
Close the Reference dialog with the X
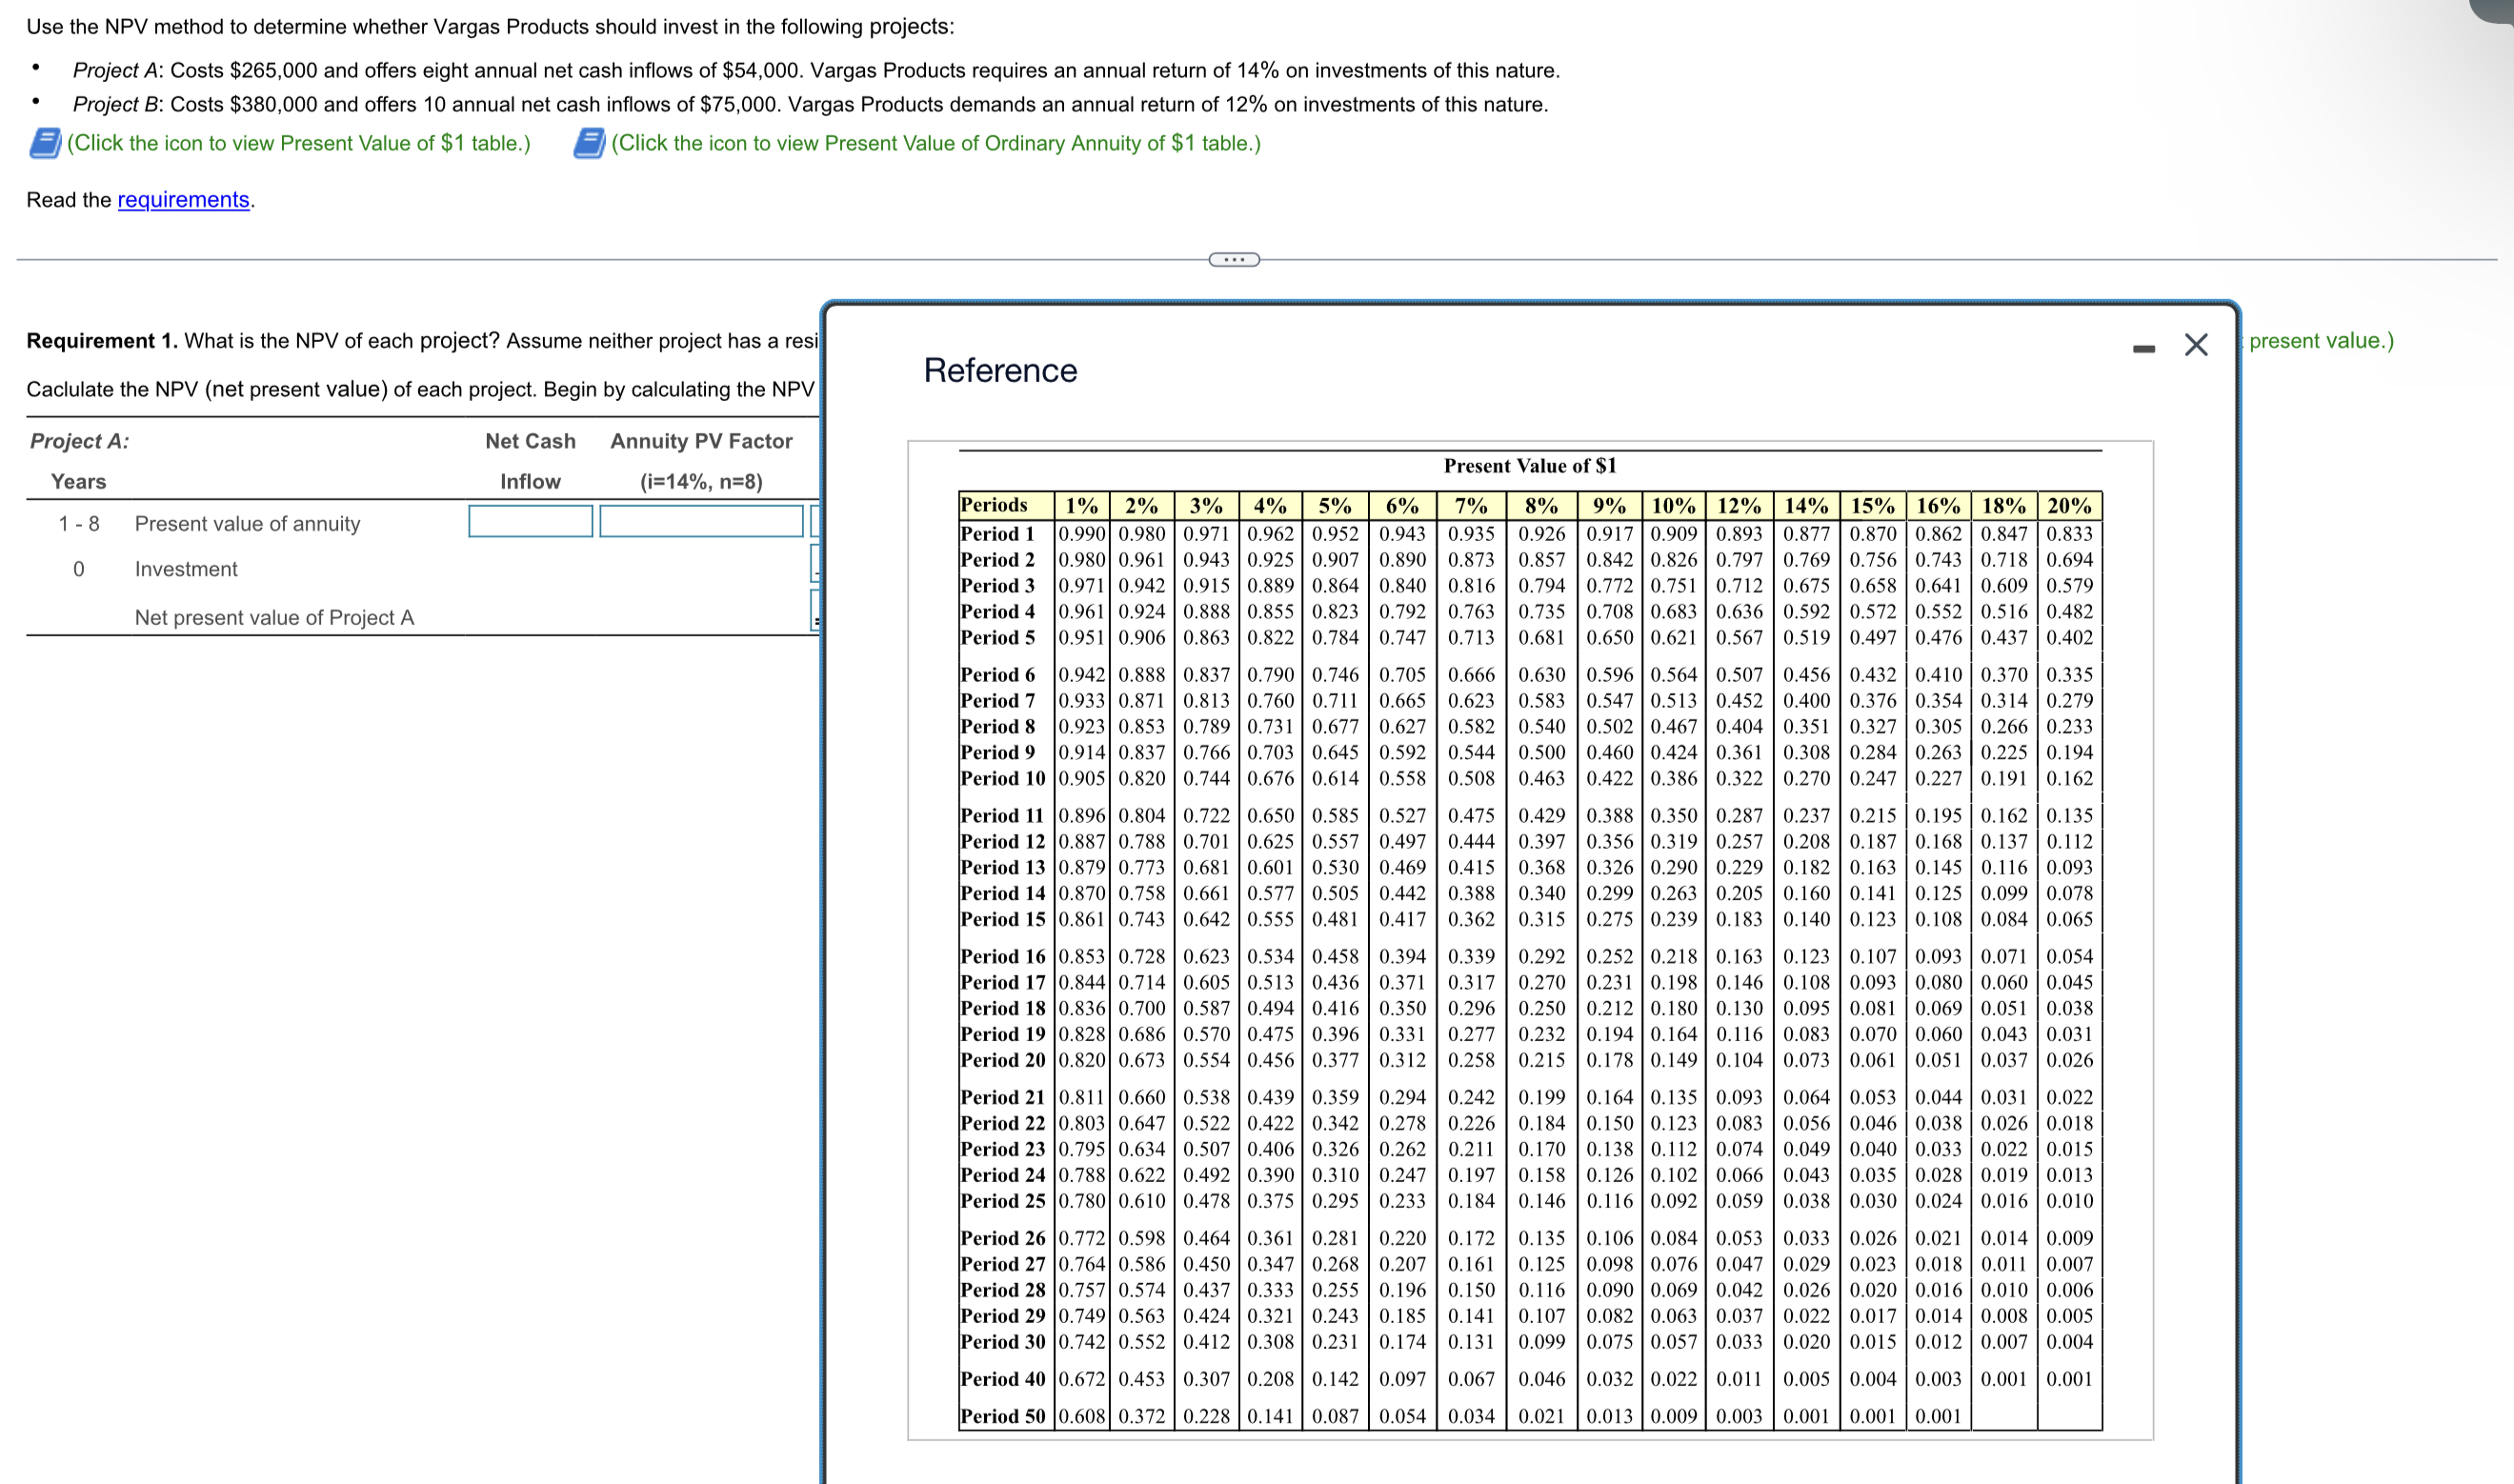[2196, 345]
